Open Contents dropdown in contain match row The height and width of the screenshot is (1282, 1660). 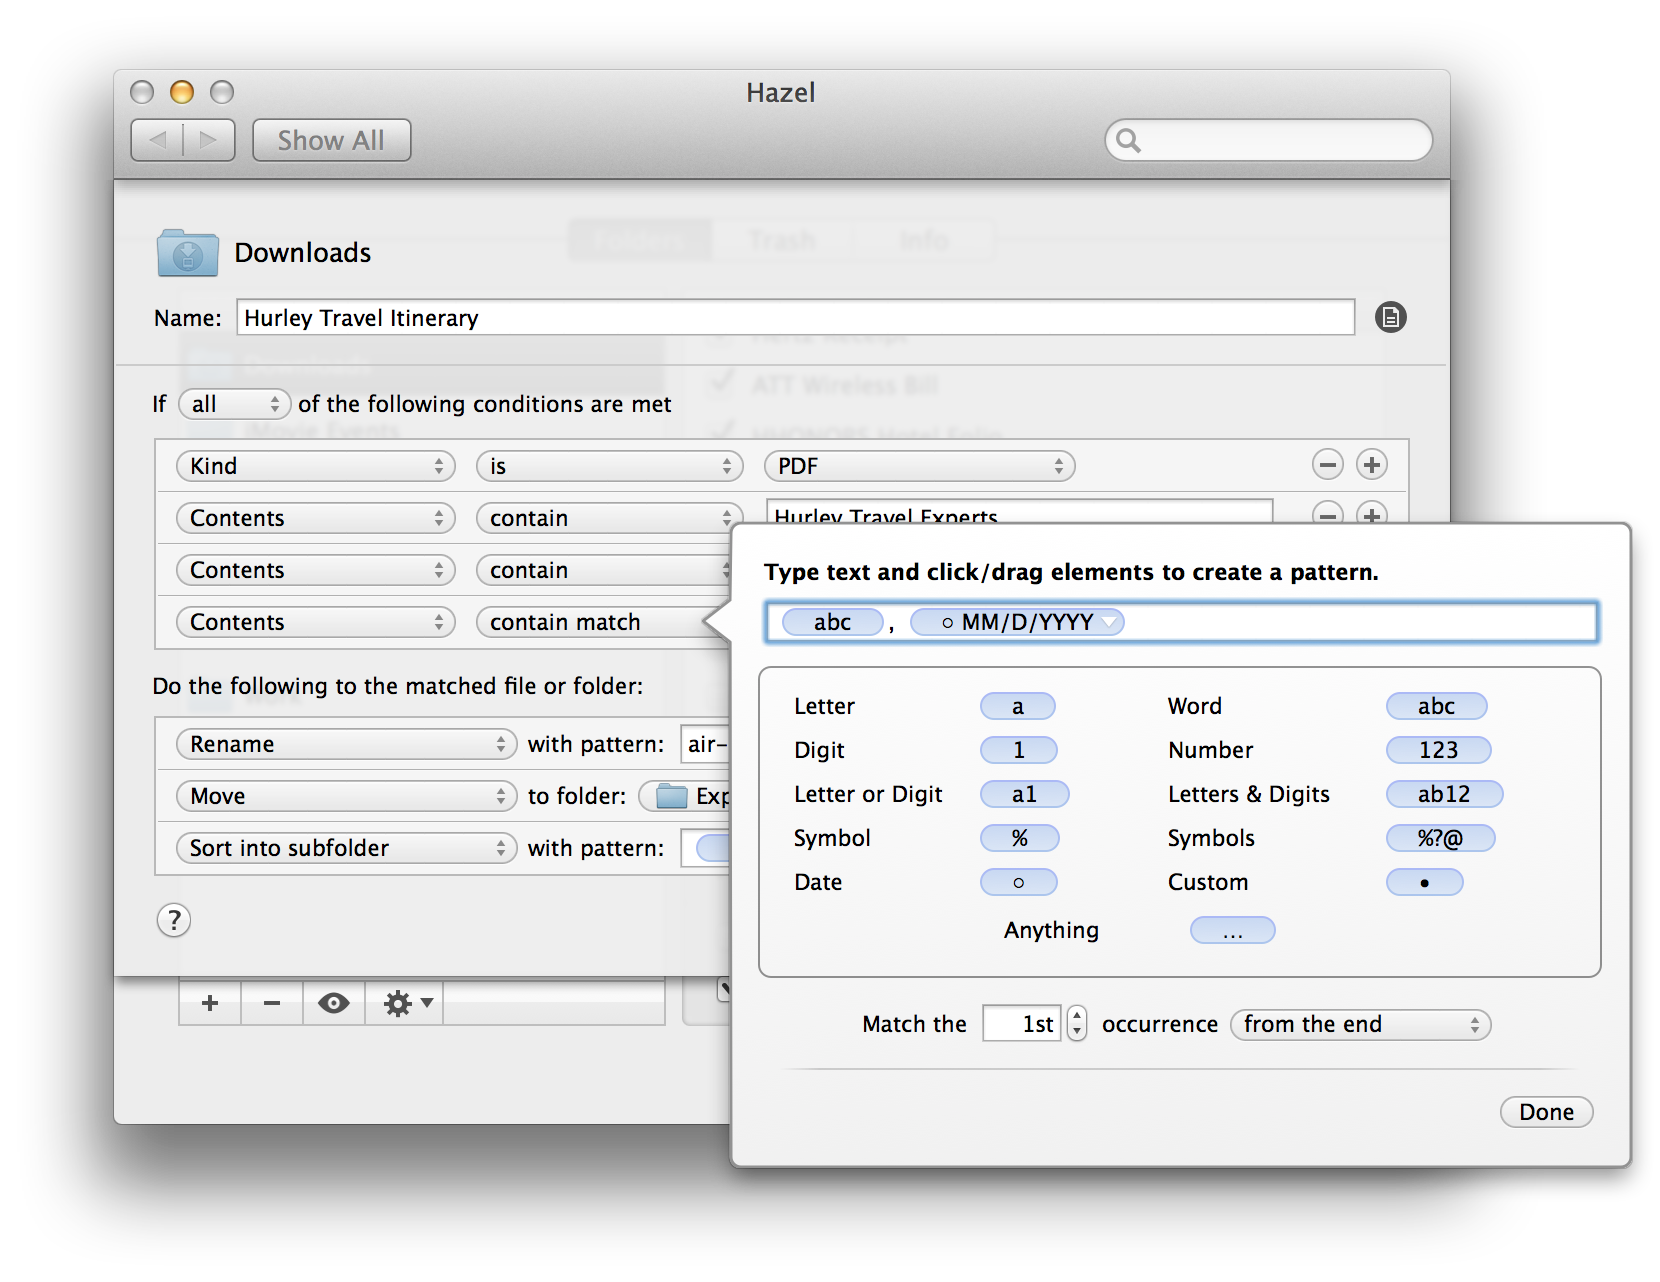point(316,622)
